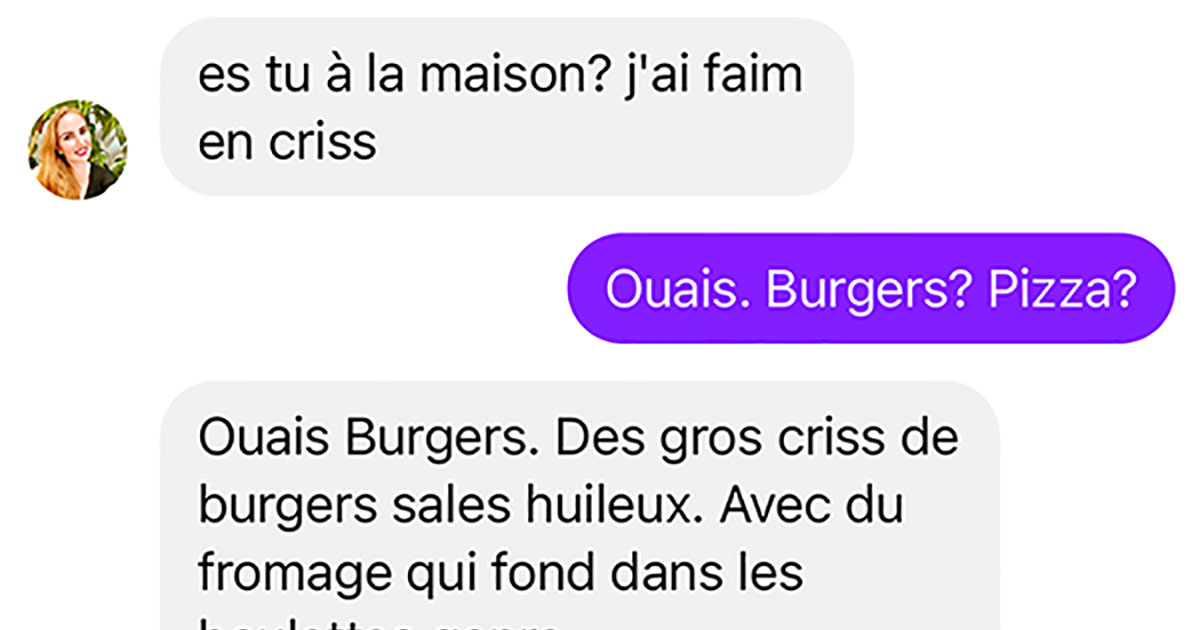Image resolution: width=1200 pixels, height=630 pixels.
Task: Open the sender's round profile avatar
Action: (78, 149)
